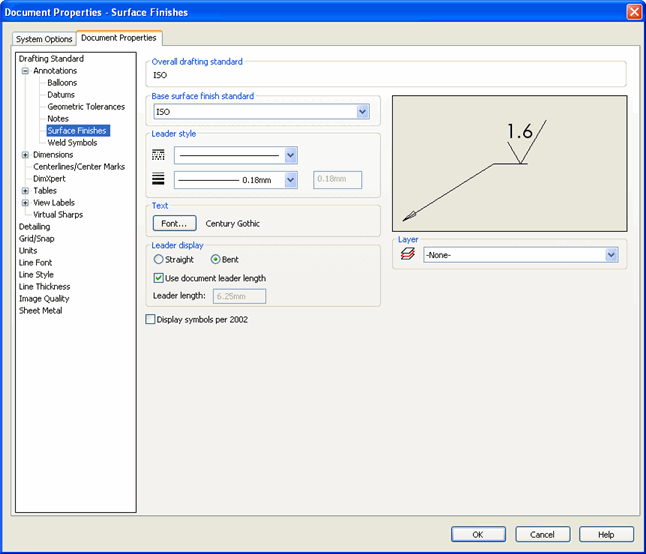Image resolution: width=646 pixels, height=554 pixels.
Task: Click the custom thickness 0.18mm field
Action: click(337, 180)
